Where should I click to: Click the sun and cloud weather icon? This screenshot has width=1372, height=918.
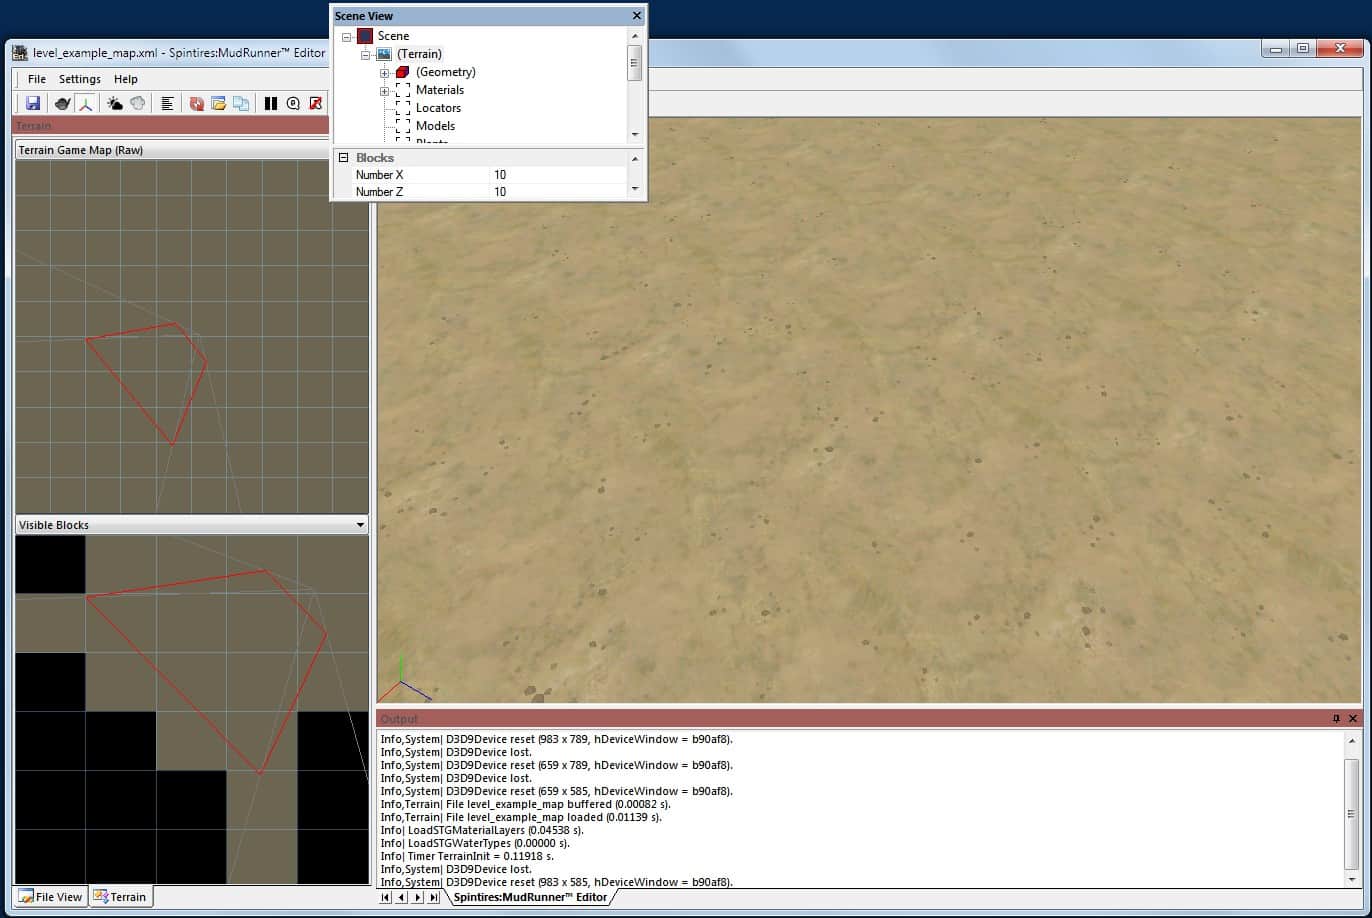pos(115,103)
